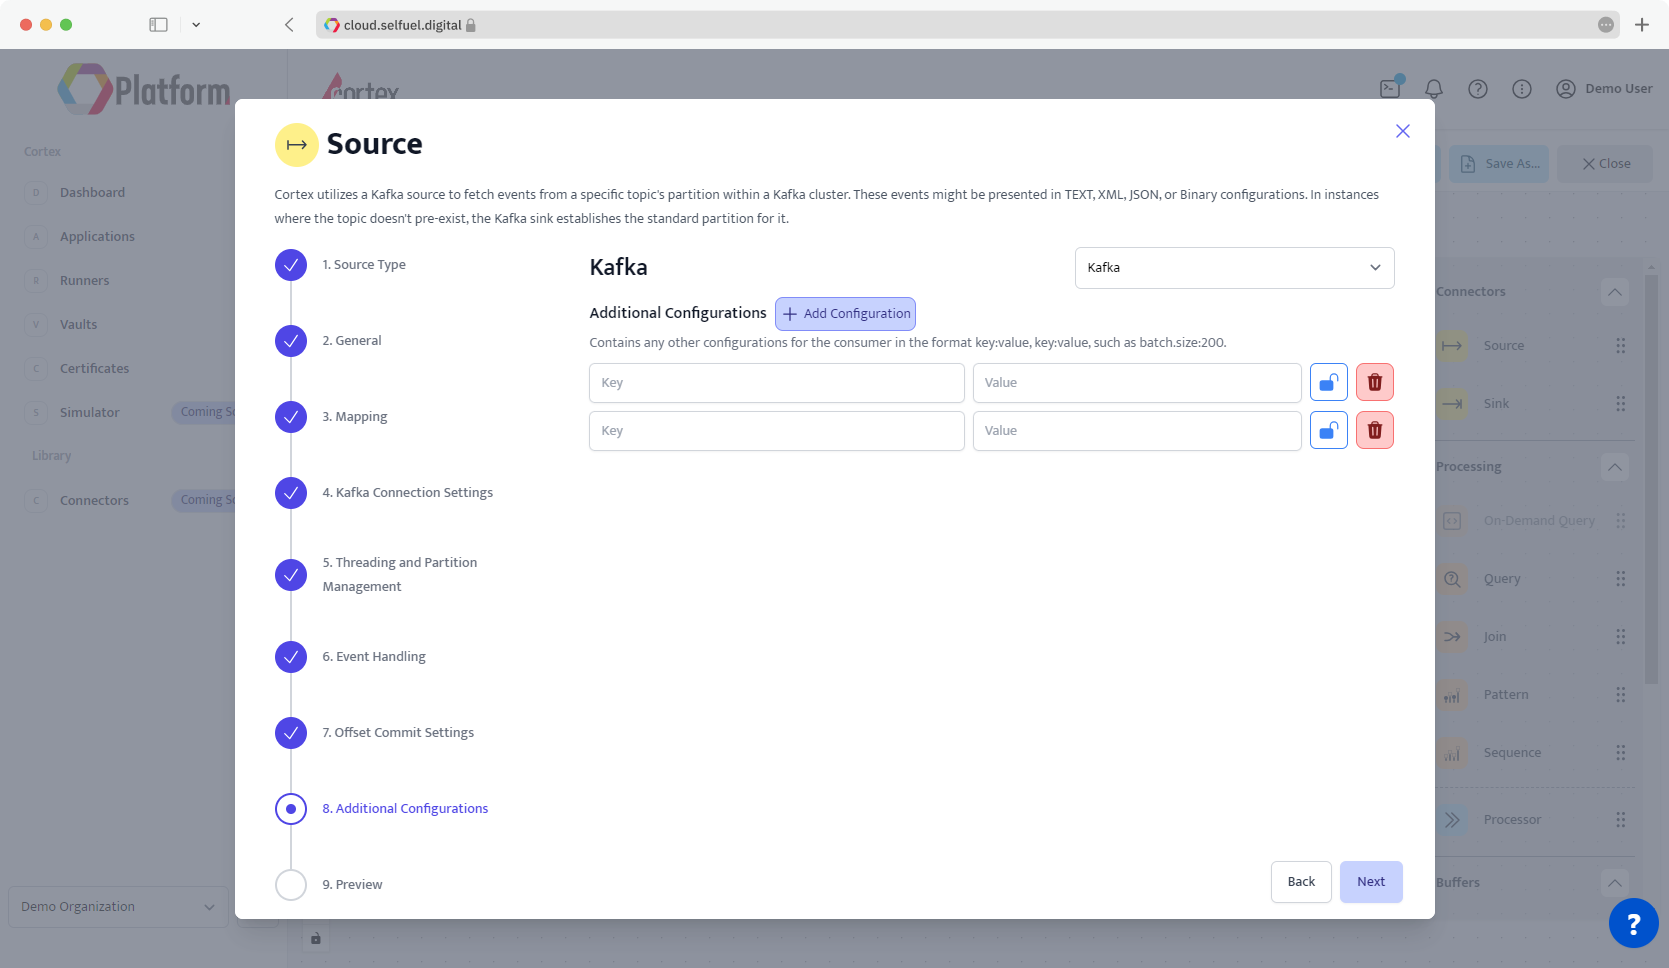Open notifications bell
This screenshot has height=968, width=1669.
click(1434, 89)
